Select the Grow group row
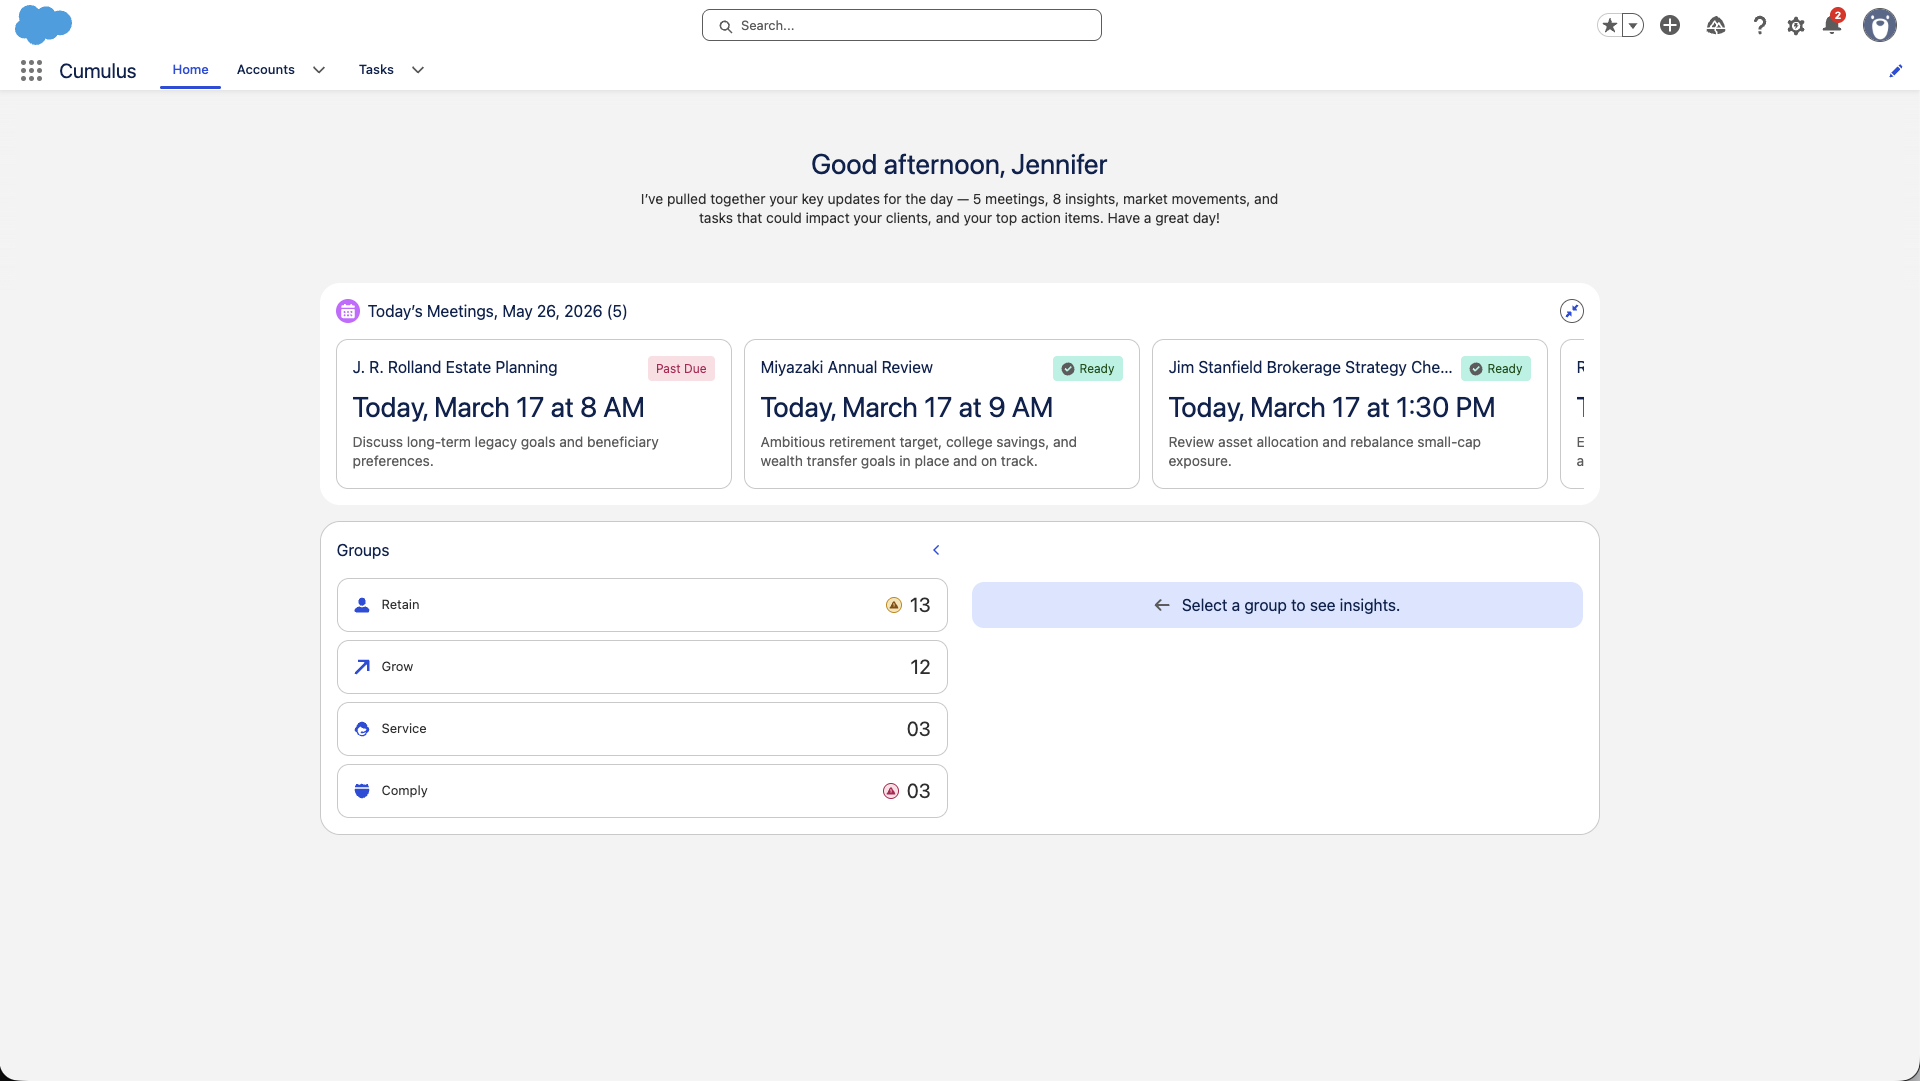1920x1081 pixels. pyautogui.click(x=642, y=667)
